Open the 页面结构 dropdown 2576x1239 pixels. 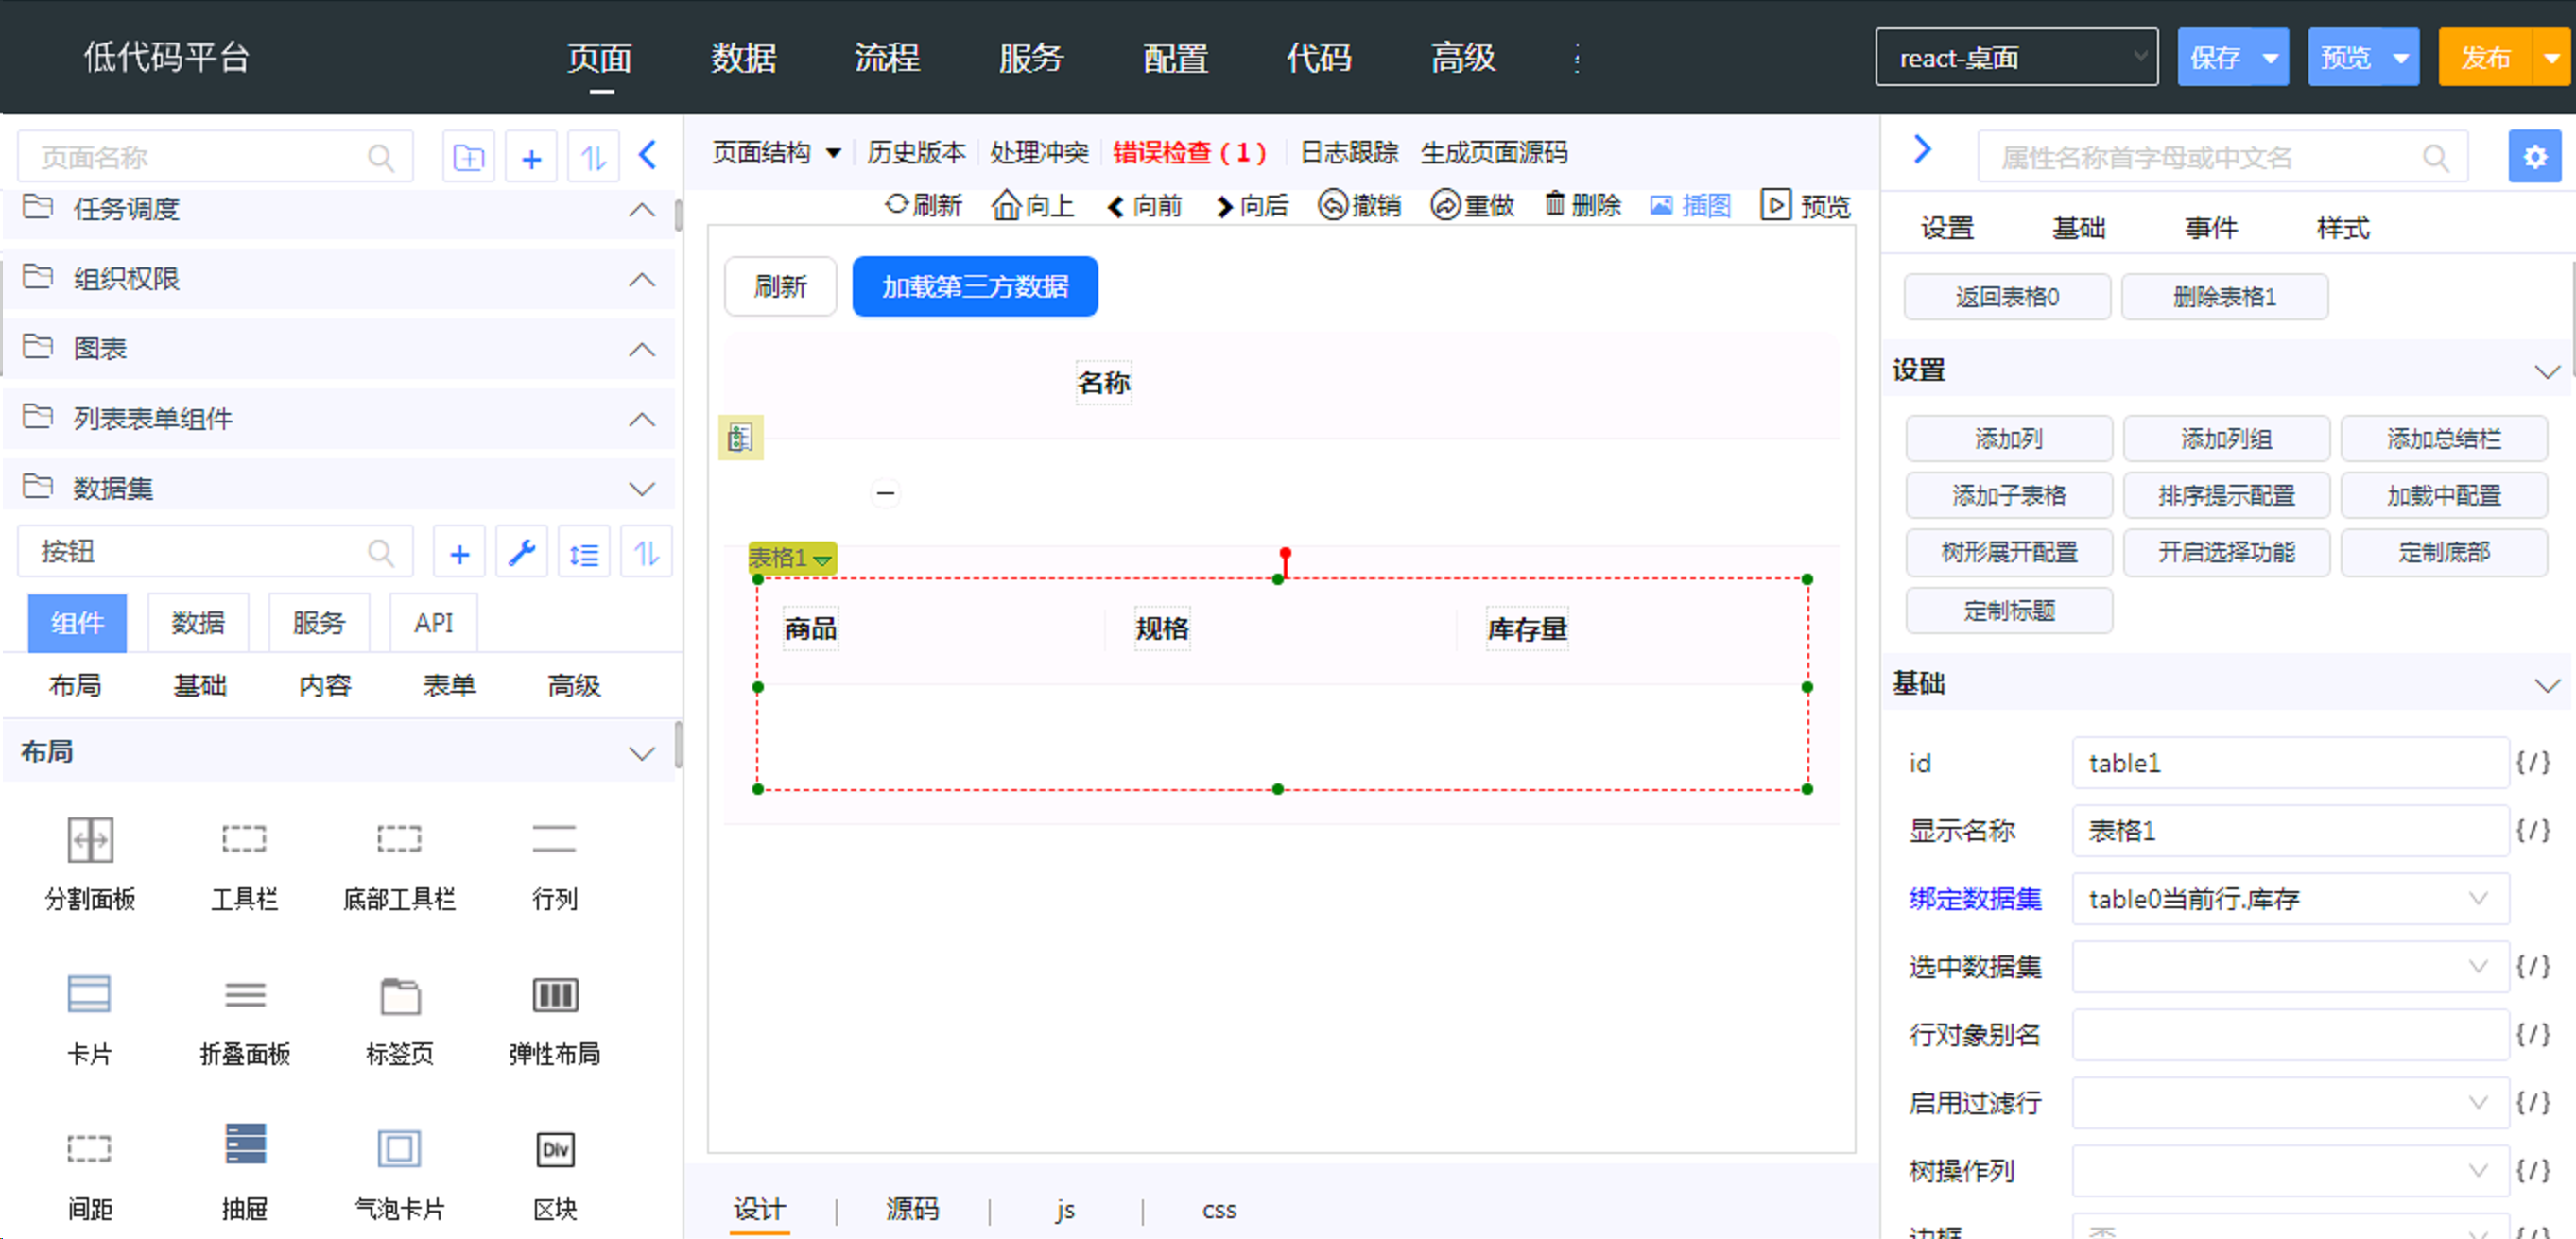click(776, 153)
